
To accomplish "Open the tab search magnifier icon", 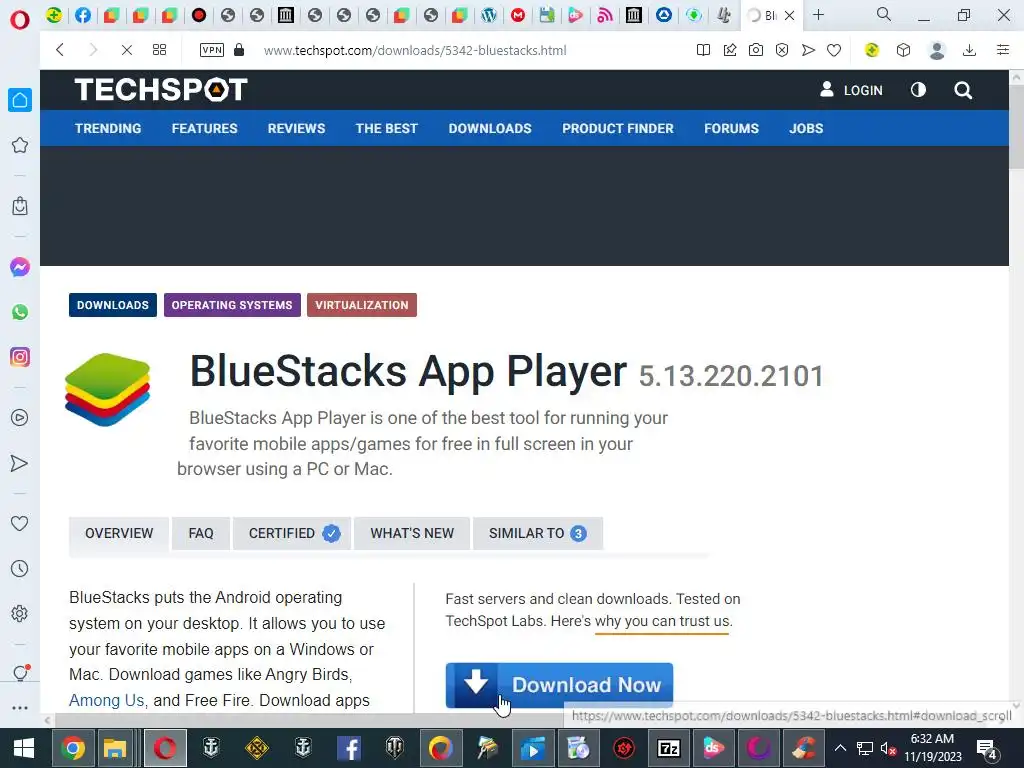I will coord(884,14).
